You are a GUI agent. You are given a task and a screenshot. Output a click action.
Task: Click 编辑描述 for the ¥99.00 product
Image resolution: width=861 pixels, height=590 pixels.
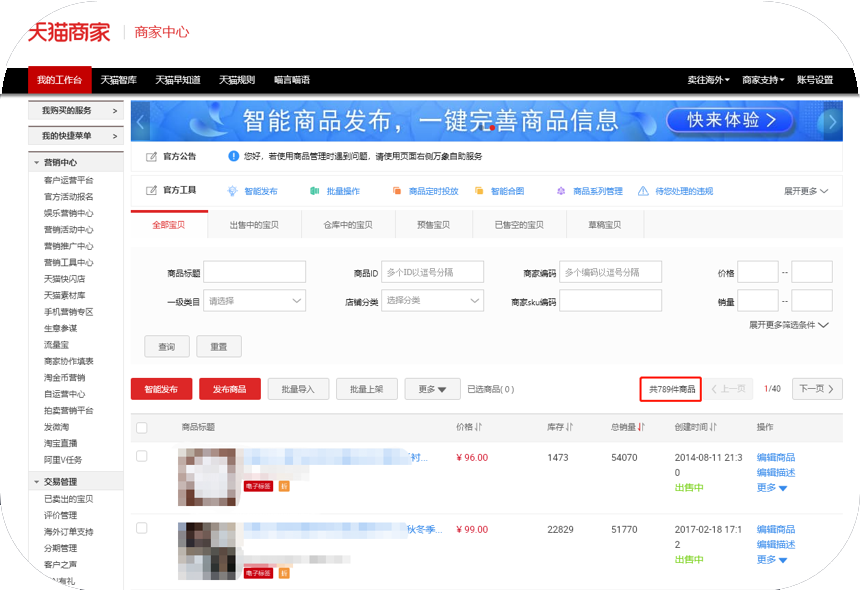pos(776,544)
